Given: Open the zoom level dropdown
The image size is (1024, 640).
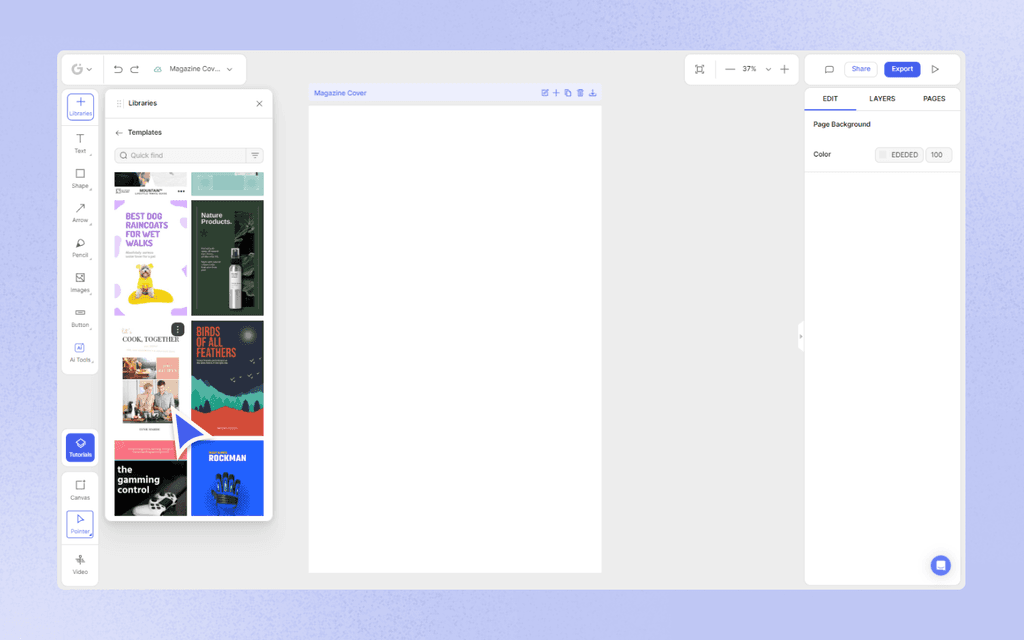Looking at the screenshot, I should point(767,69).
